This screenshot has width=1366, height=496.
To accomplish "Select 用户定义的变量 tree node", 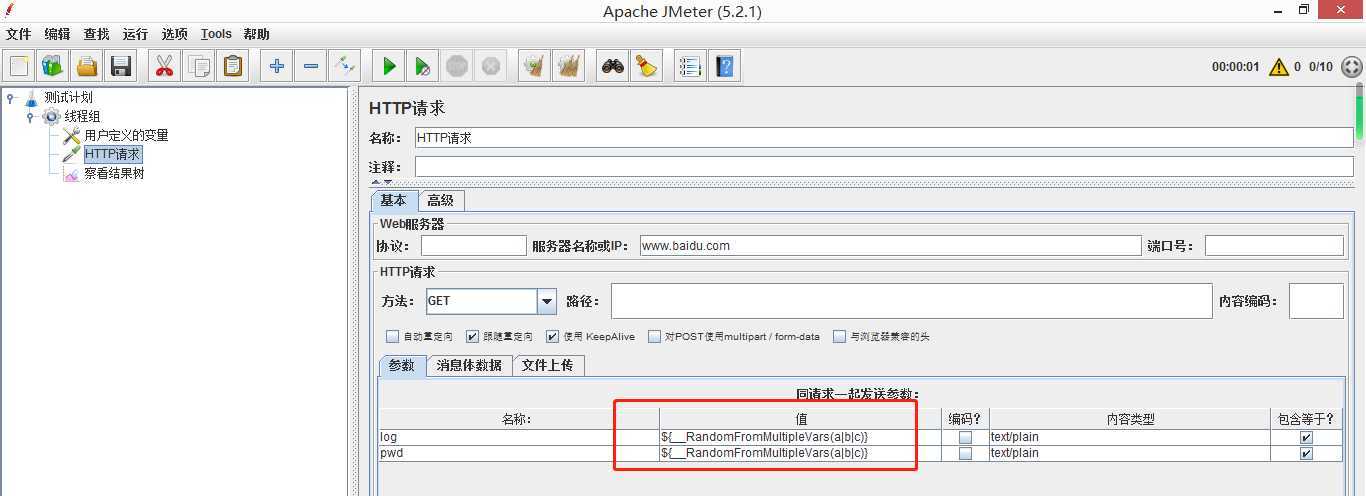I will click(126, 135).
